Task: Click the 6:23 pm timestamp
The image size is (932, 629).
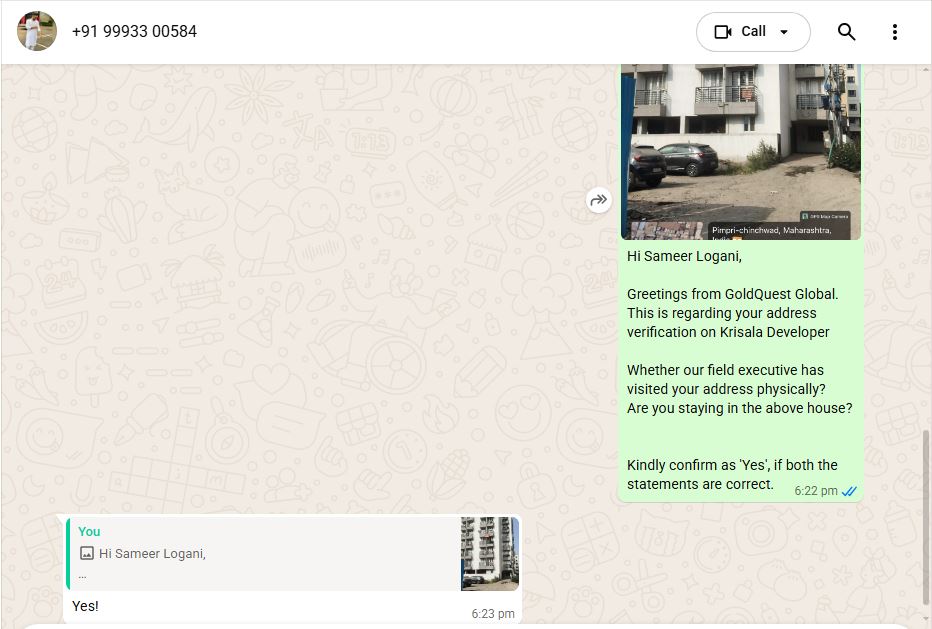Action: click(x=493, y=614)
